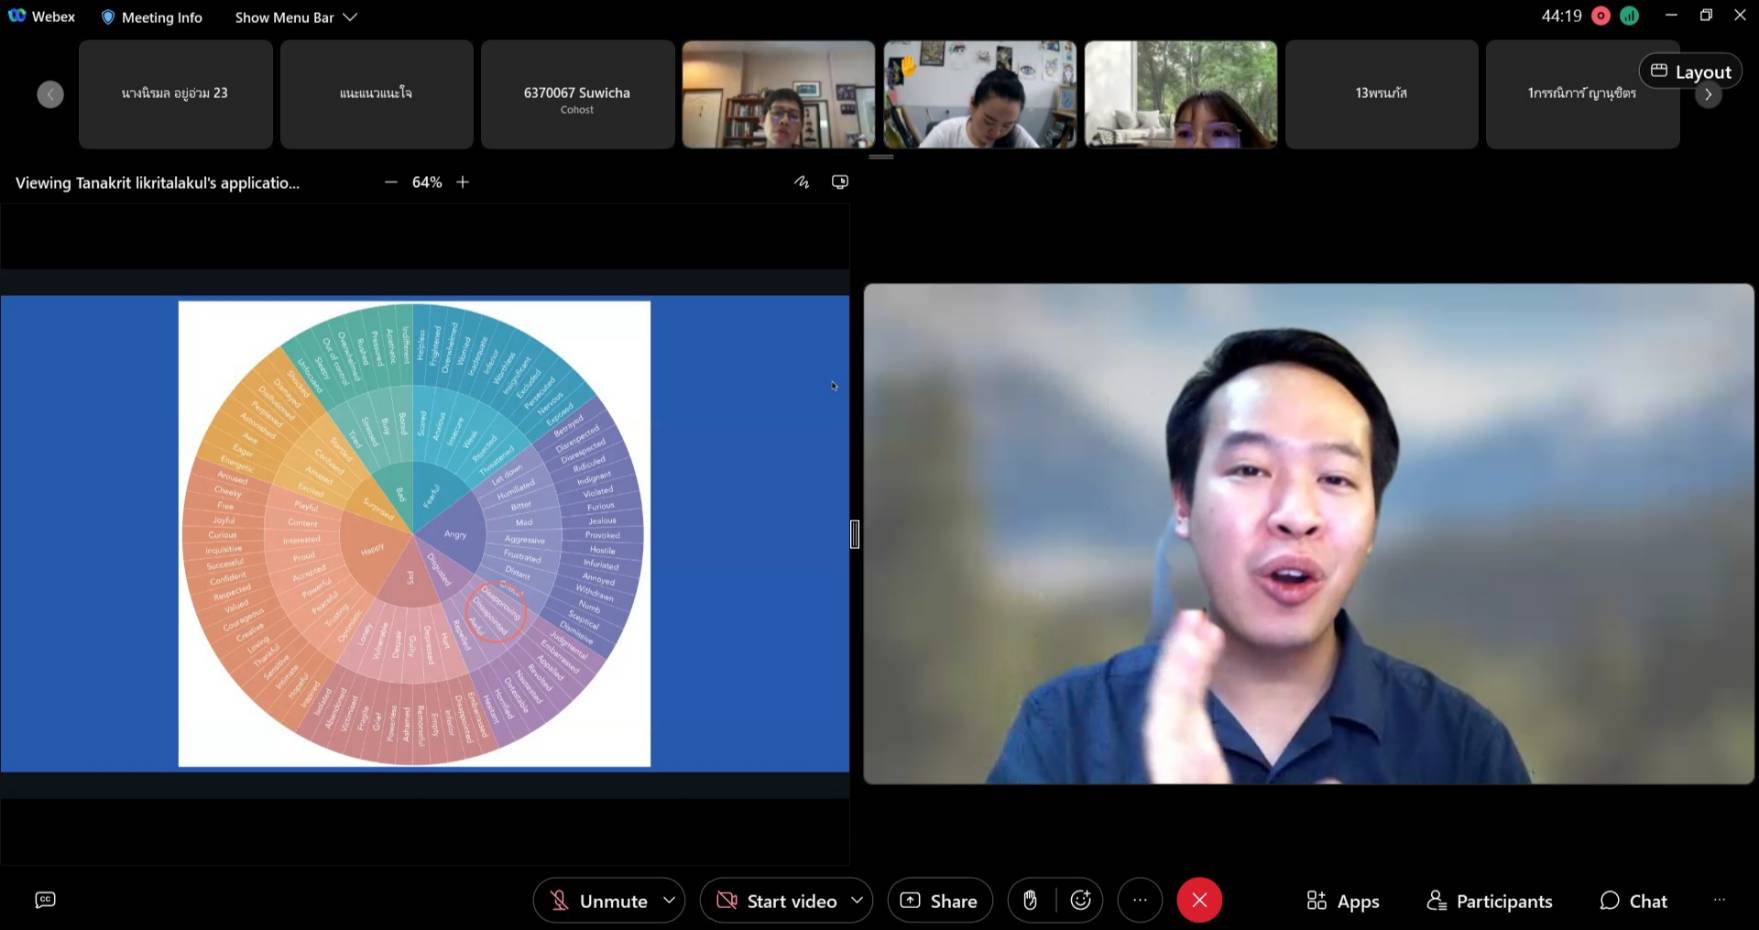Open the Chat panel

pyautogui.click(x=1633, y=901)
